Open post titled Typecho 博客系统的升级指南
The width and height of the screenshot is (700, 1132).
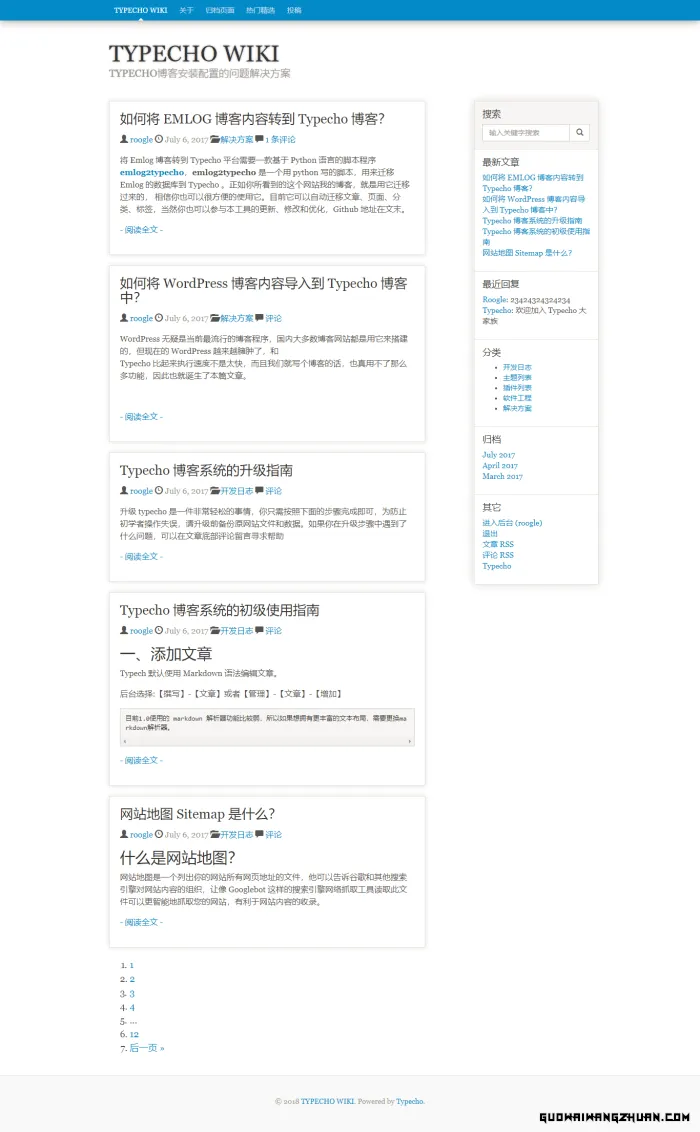pyautogui.click(x=206, y=471)
